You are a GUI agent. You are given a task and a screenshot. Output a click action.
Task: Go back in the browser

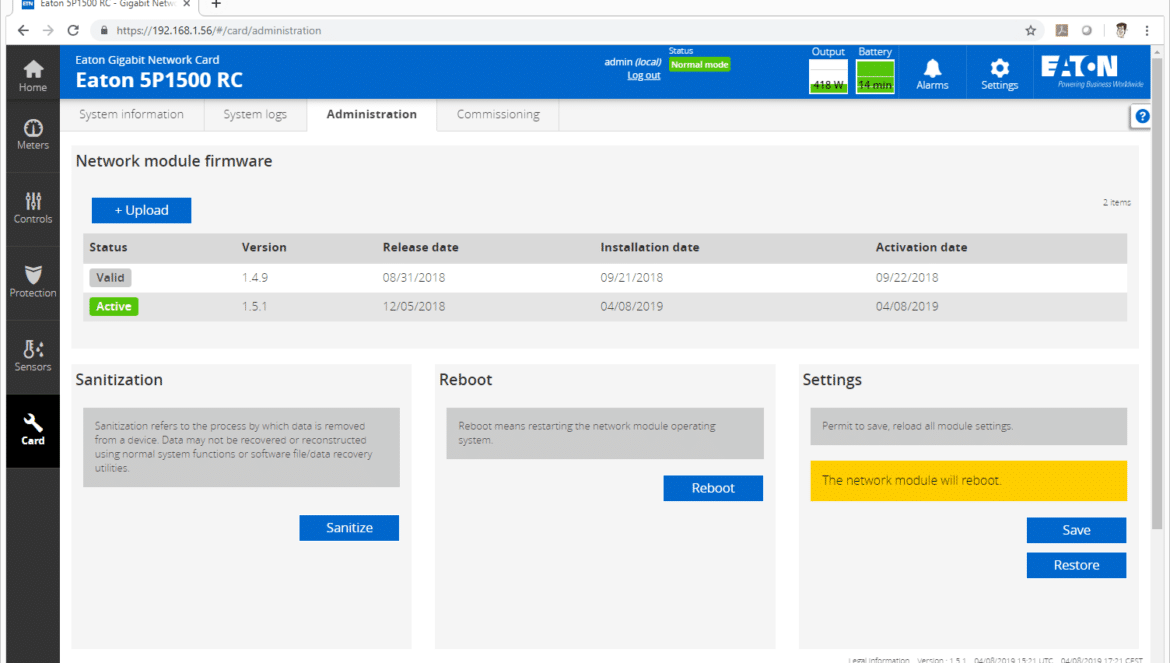tap(23, 31)
